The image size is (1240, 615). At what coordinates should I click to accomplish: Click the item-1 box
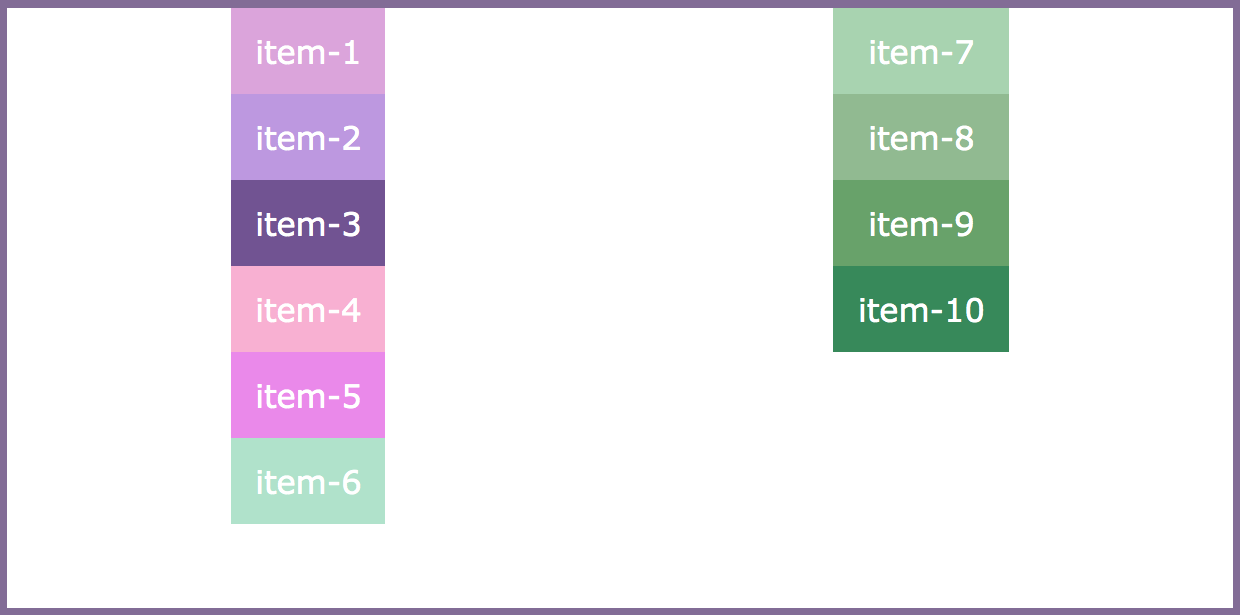coord(308,51)
